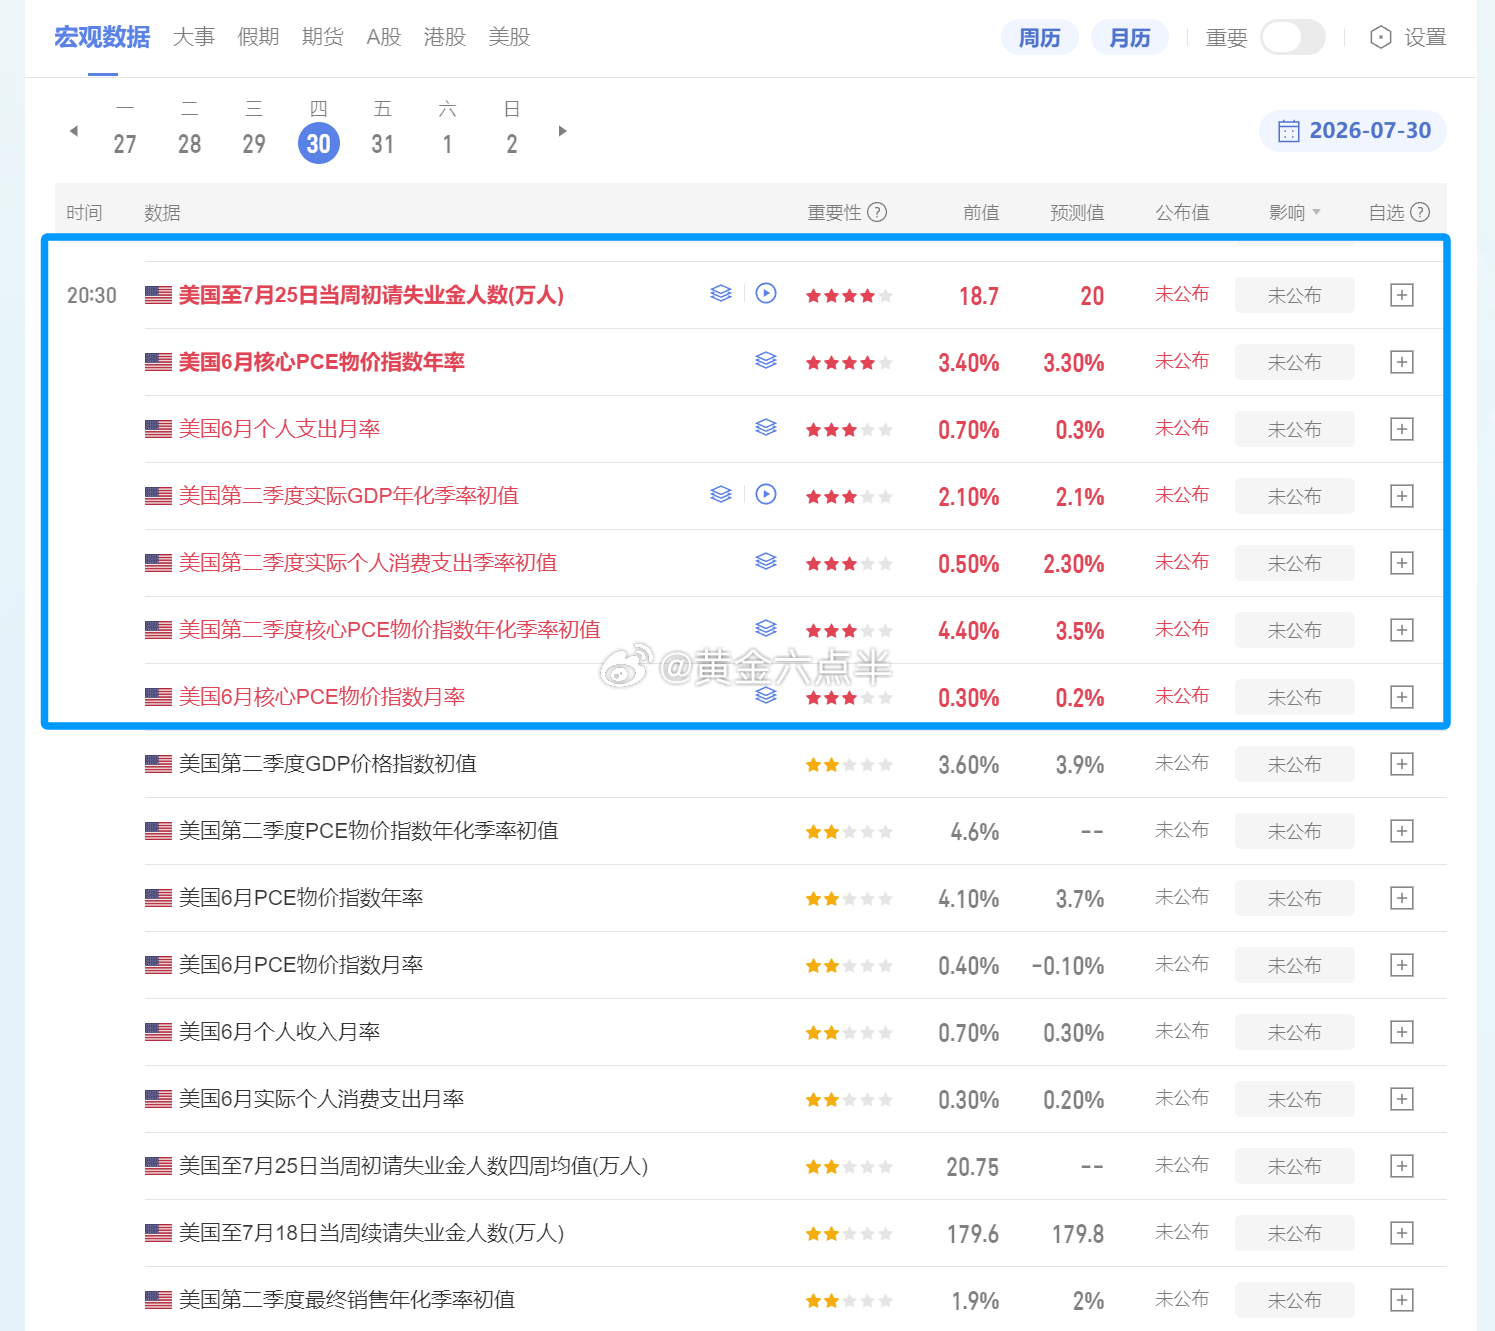1495x1331 pixels.
Task: Add 美国6月PCE物价指数年率 to watchlist
Action: point(1402,898)
